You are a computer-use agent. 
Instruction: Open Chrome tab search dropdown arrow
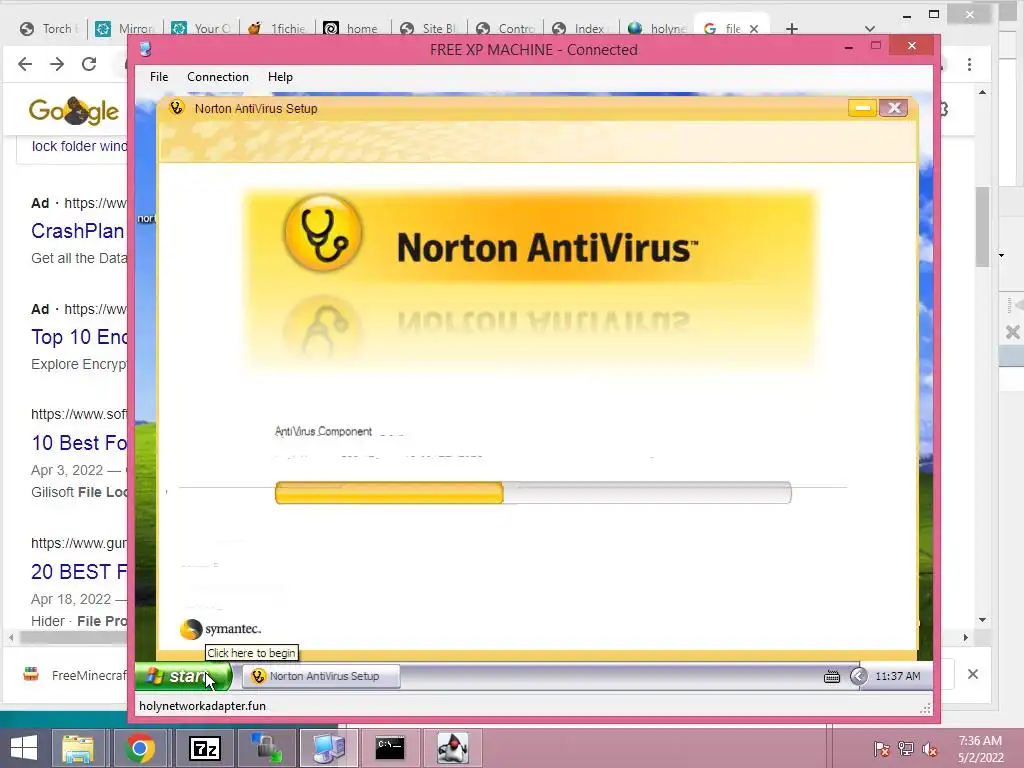[869, 29]
